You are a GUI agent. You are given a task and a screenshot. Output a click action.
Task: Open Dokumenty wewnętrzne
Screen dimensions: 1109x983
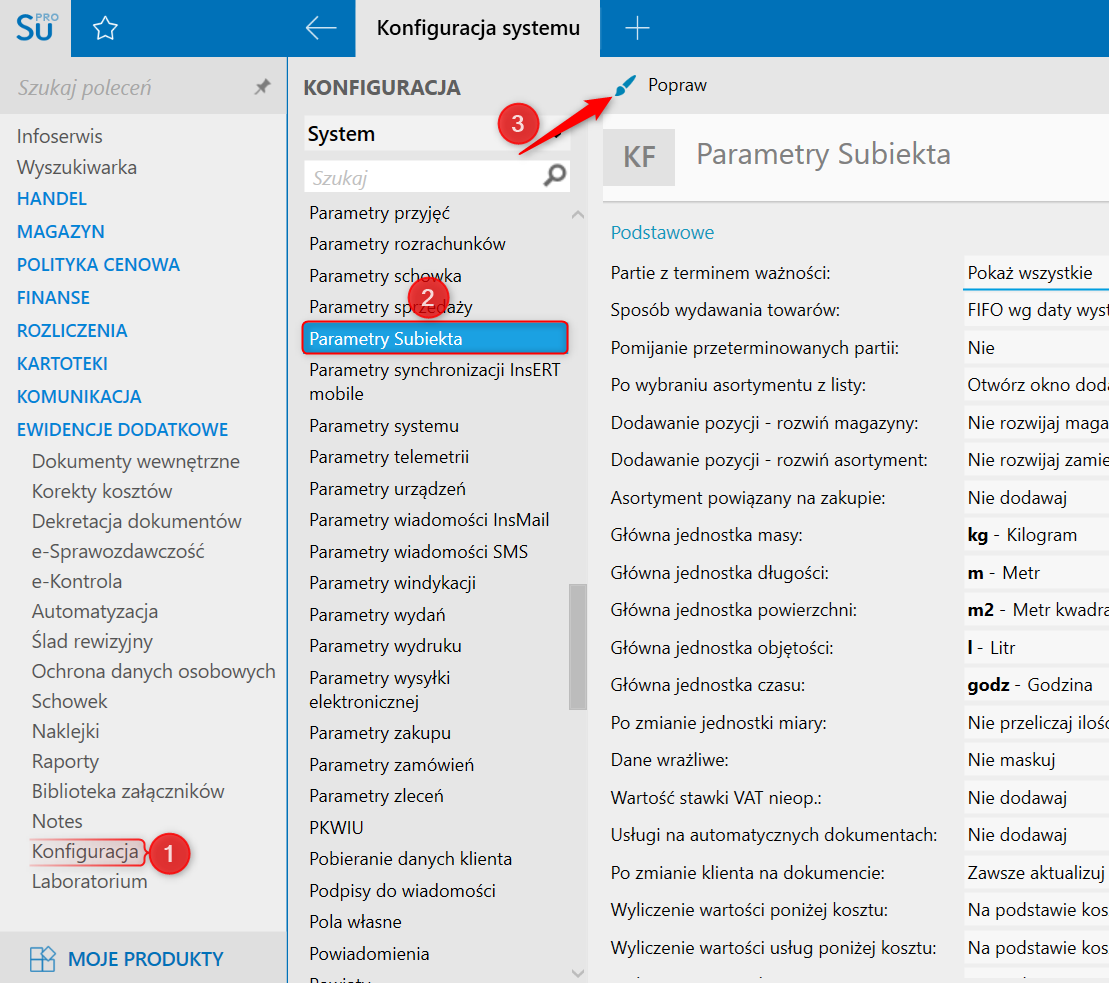tap(136, 462)
